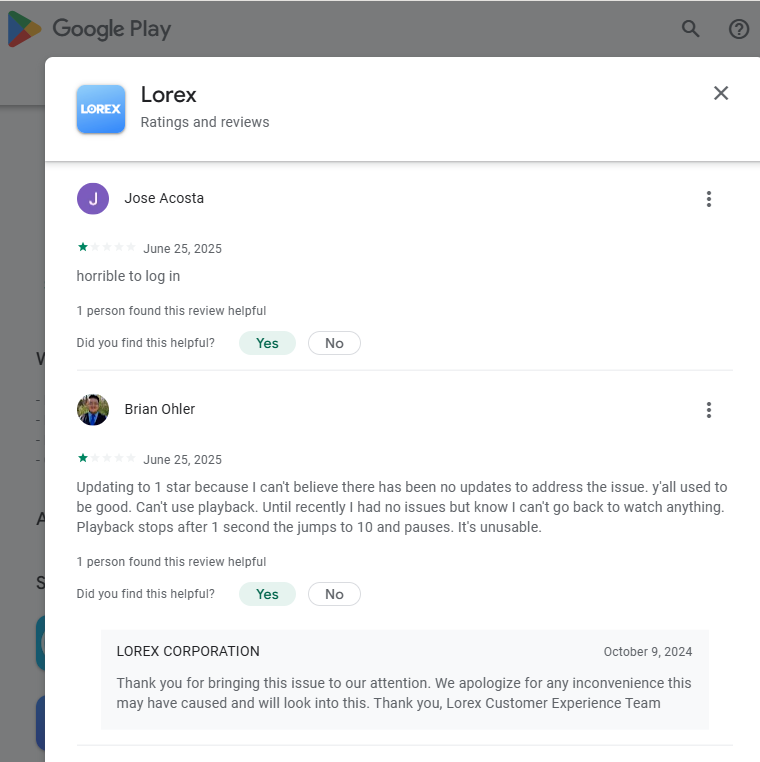The width and height of the screenshot is (760, 762).
Task: Click the June 25, 2025 date under Brian Ohler
Action: pyautogui.click(x=182, y=460)
